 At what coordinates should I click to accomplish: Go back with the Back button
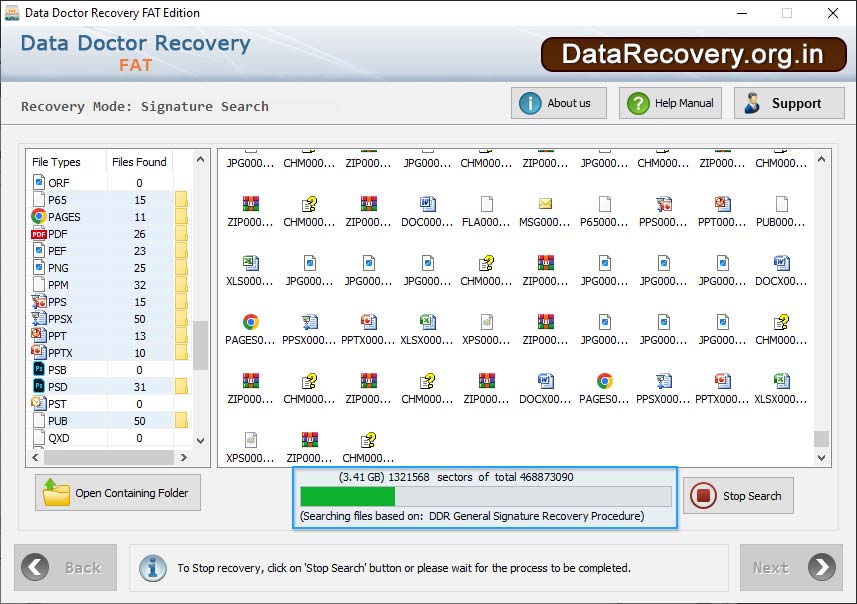66,567
